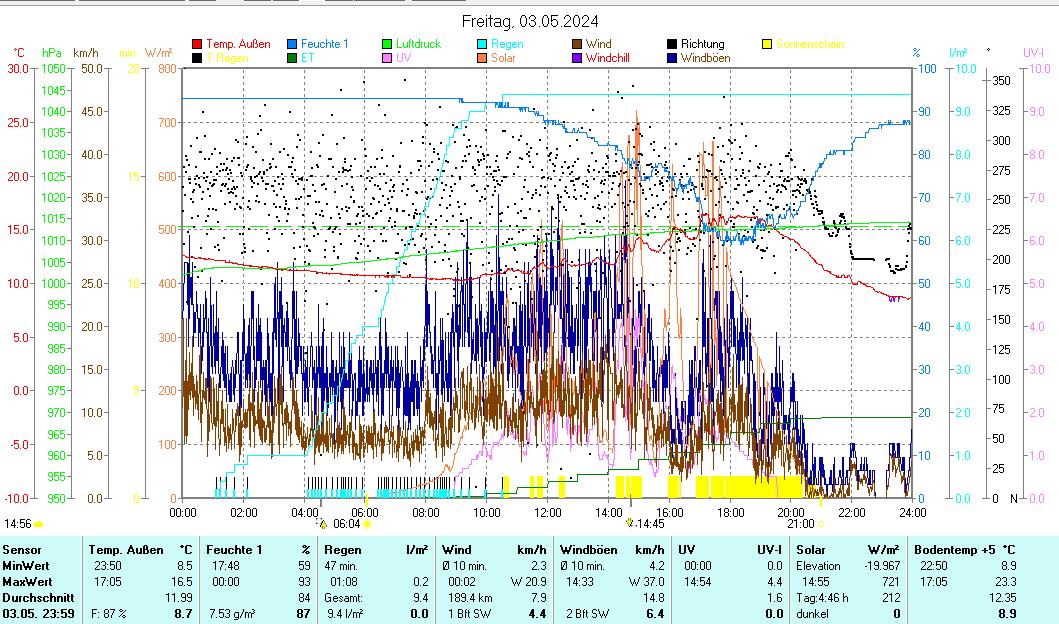Click the blue Feuchte 1 legend swatch
Image resolution: width=1059 pixels, height=624 pixels.
point(293,44)
